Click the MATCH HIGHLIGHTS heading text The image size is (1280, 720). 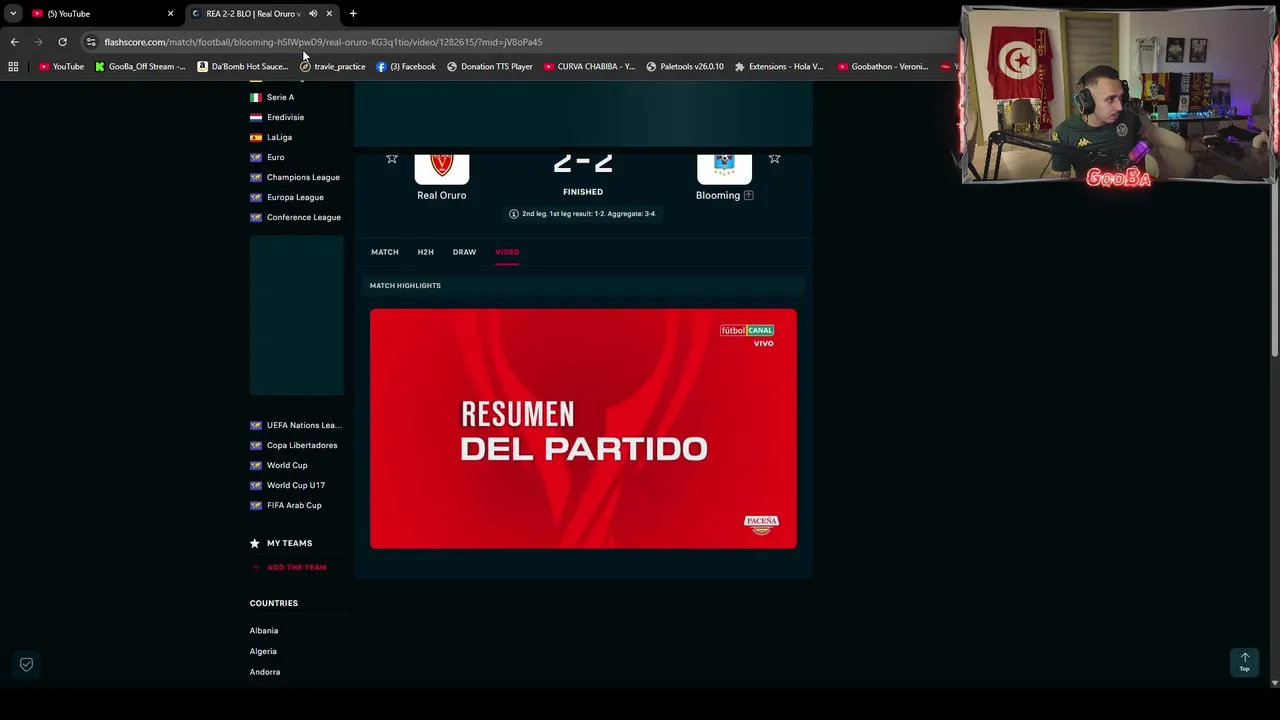405,286
